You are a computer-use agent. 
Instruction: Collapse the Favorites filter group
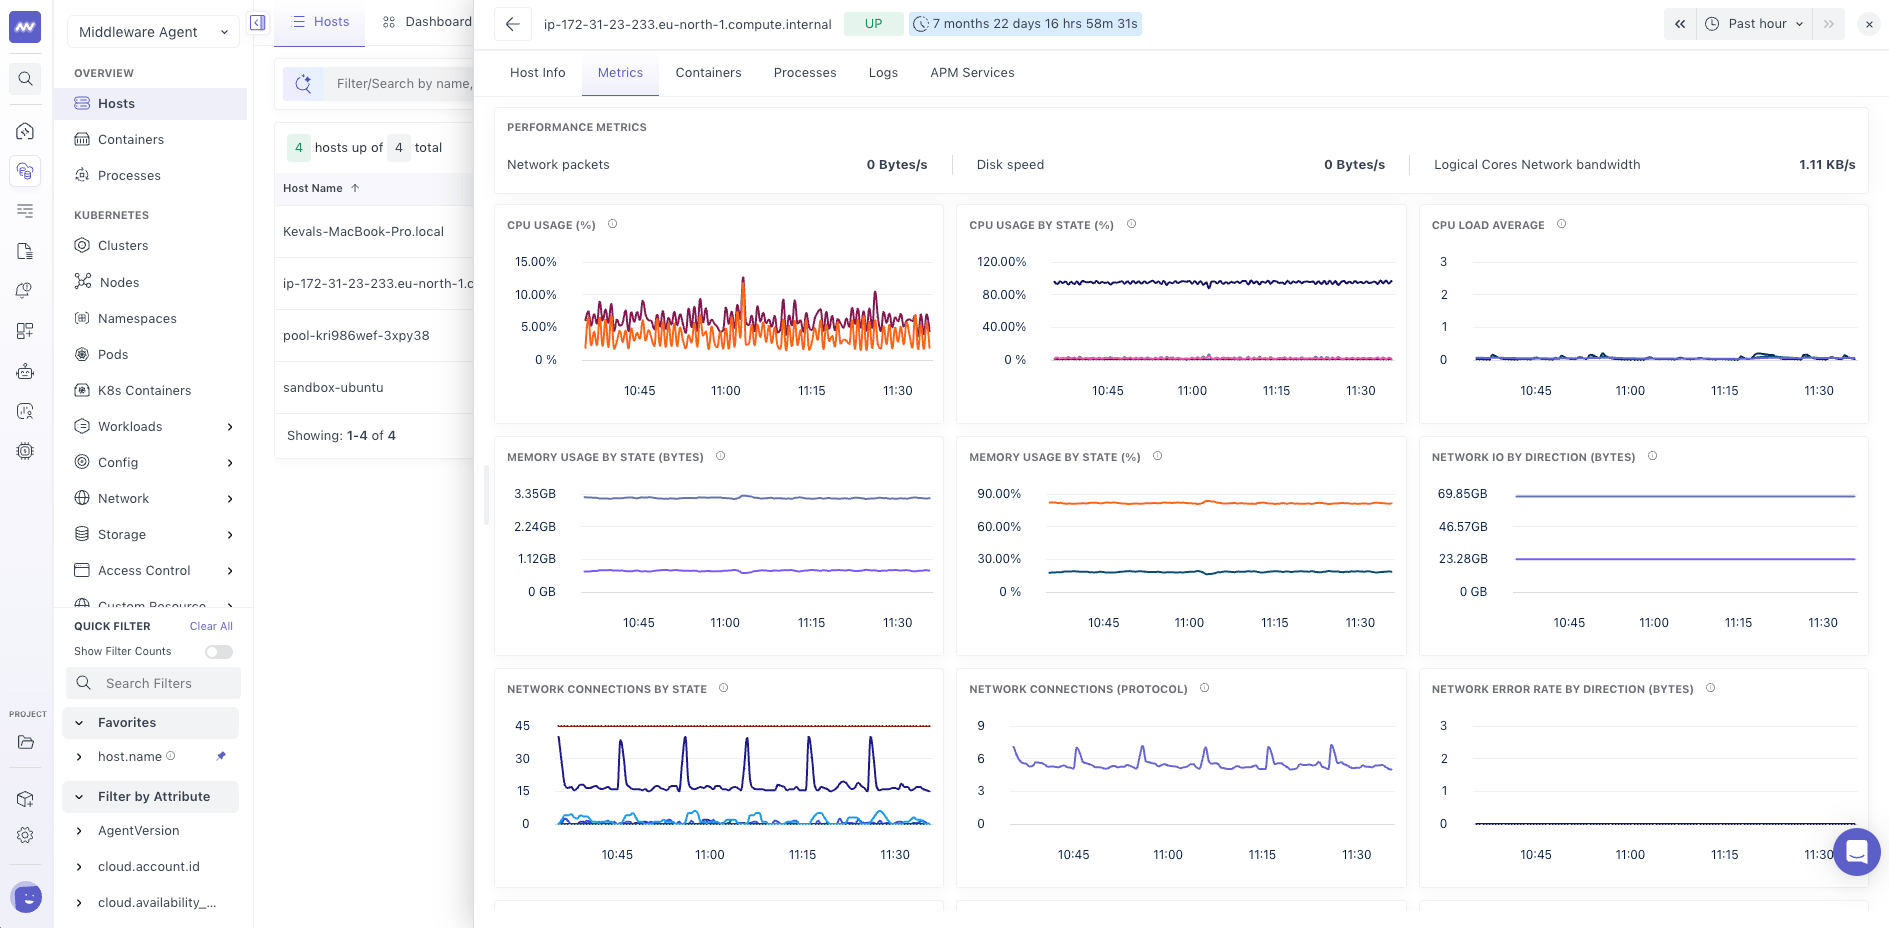click(150, 723)
